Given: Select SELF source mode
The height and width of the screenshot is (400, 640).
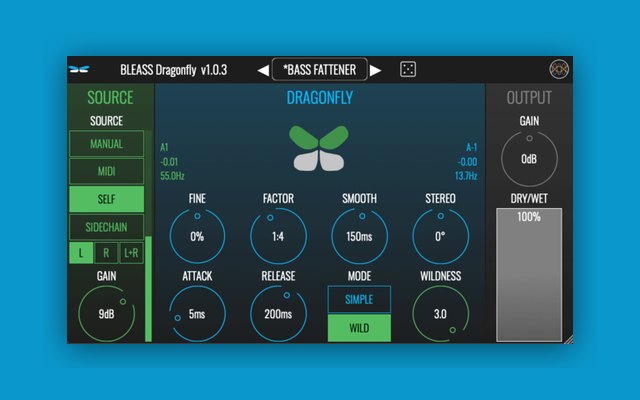Looking at the screenshot, I should [x=107, y=199].
